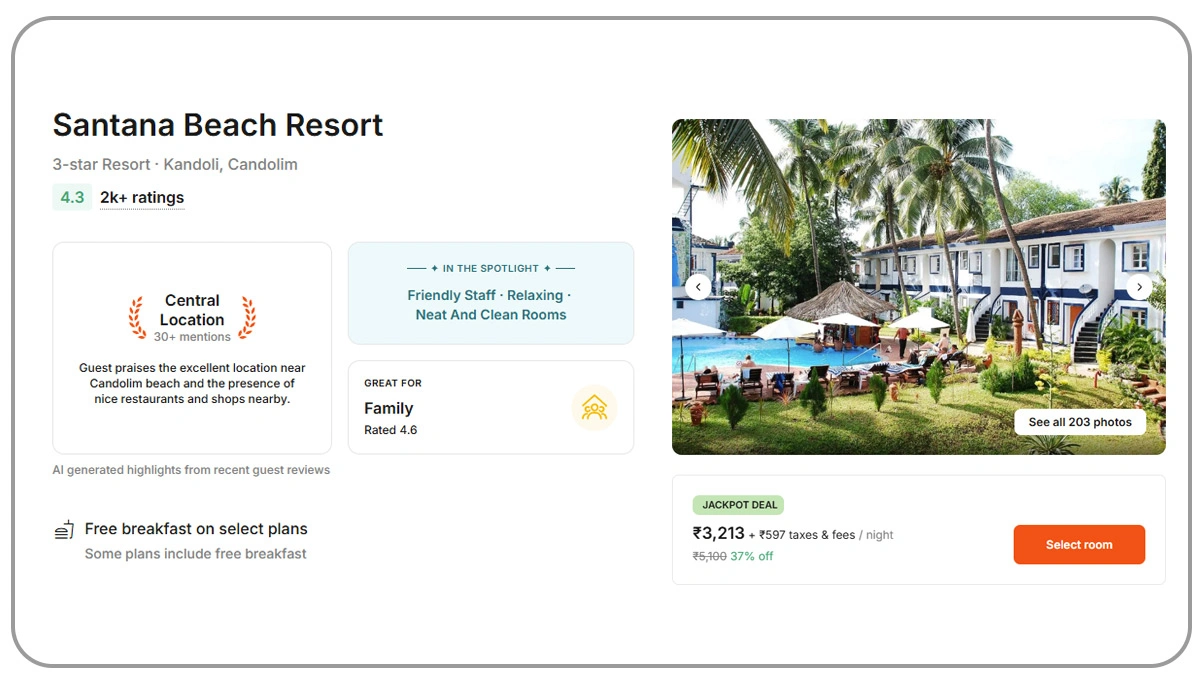Click the Jackpot Deal badge
Screen dimensions: 1202x684
pos(739,505)
